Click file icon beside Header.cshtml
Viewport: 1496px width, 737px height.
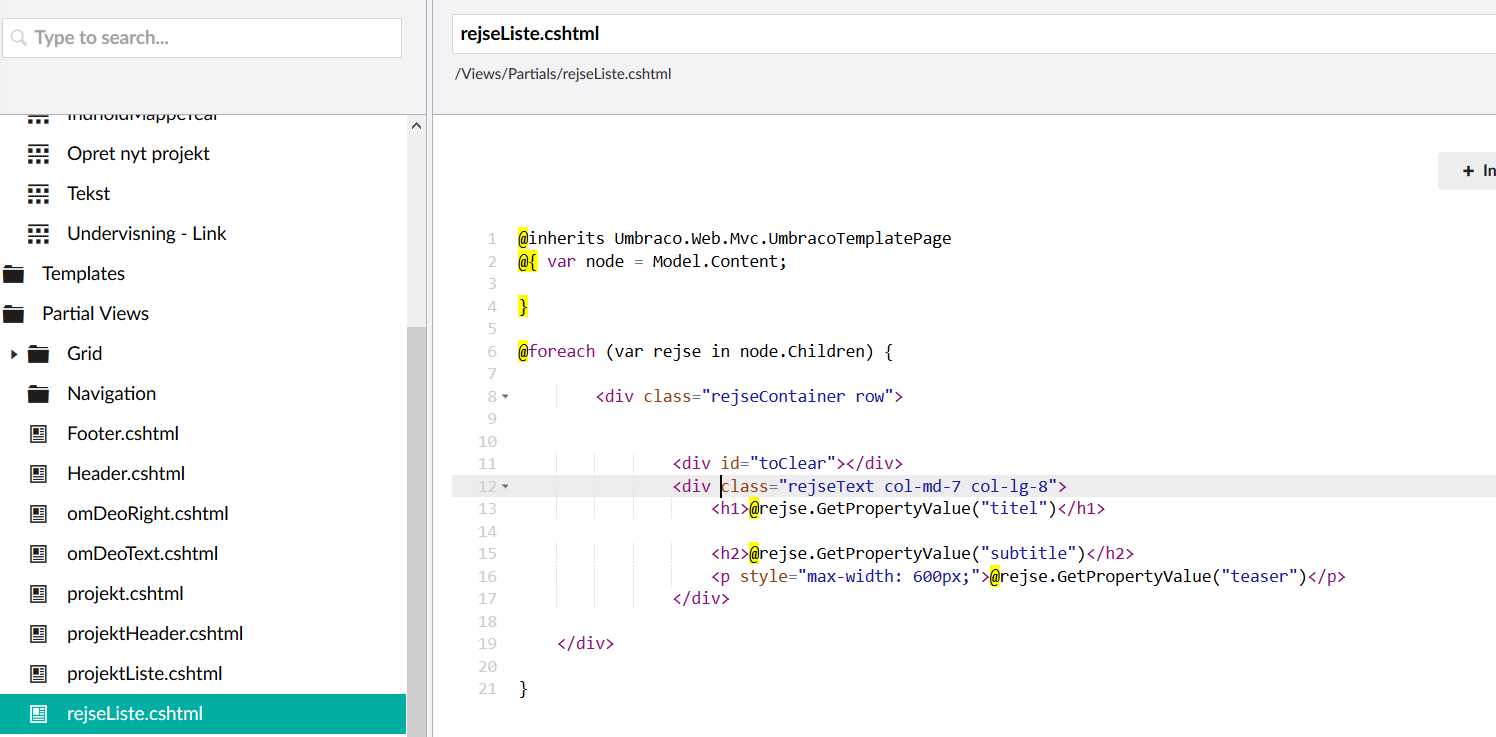38,474
